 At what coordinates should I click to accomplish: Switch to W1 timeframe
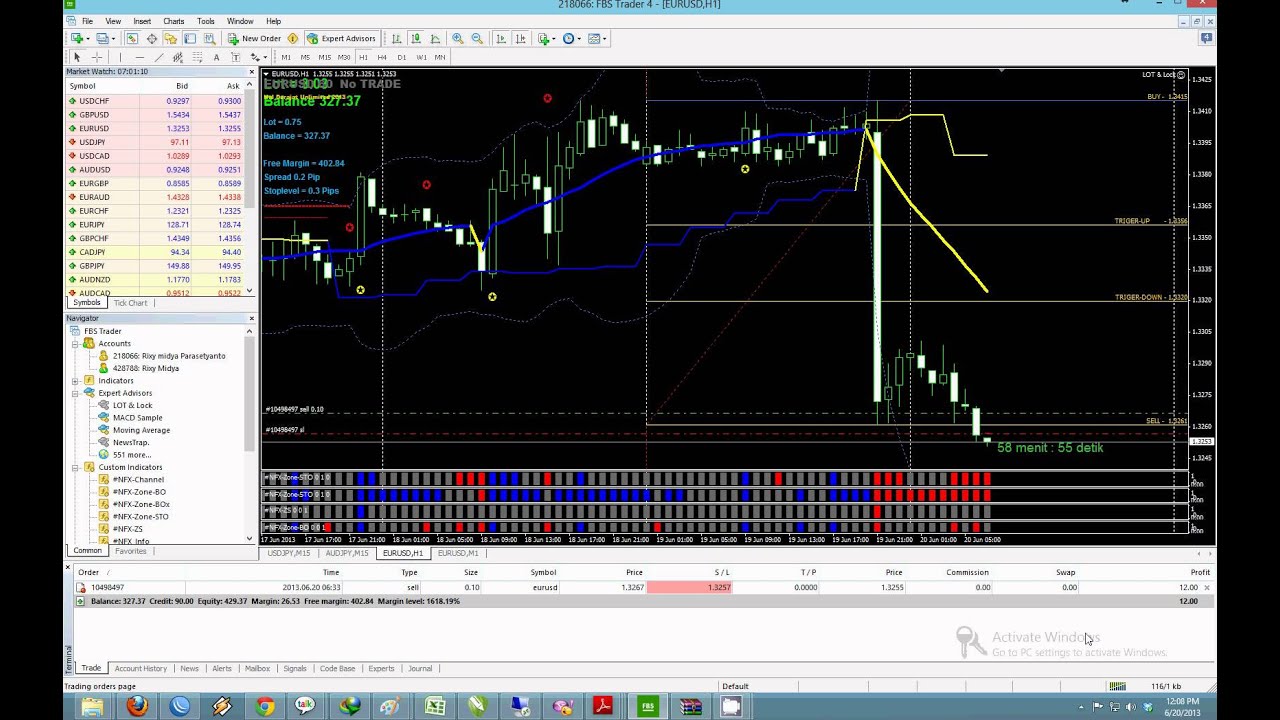coord(421,57)
